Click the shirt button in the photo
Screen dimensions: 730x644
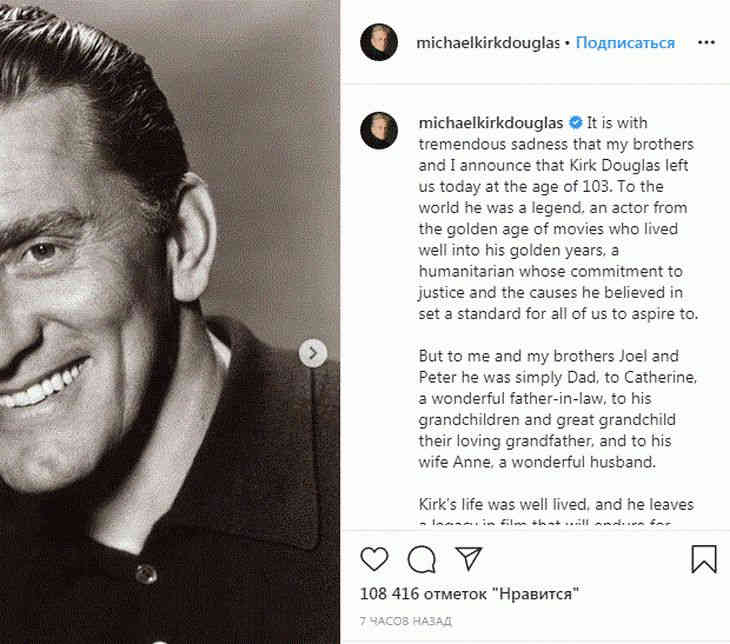click(147, 573)
